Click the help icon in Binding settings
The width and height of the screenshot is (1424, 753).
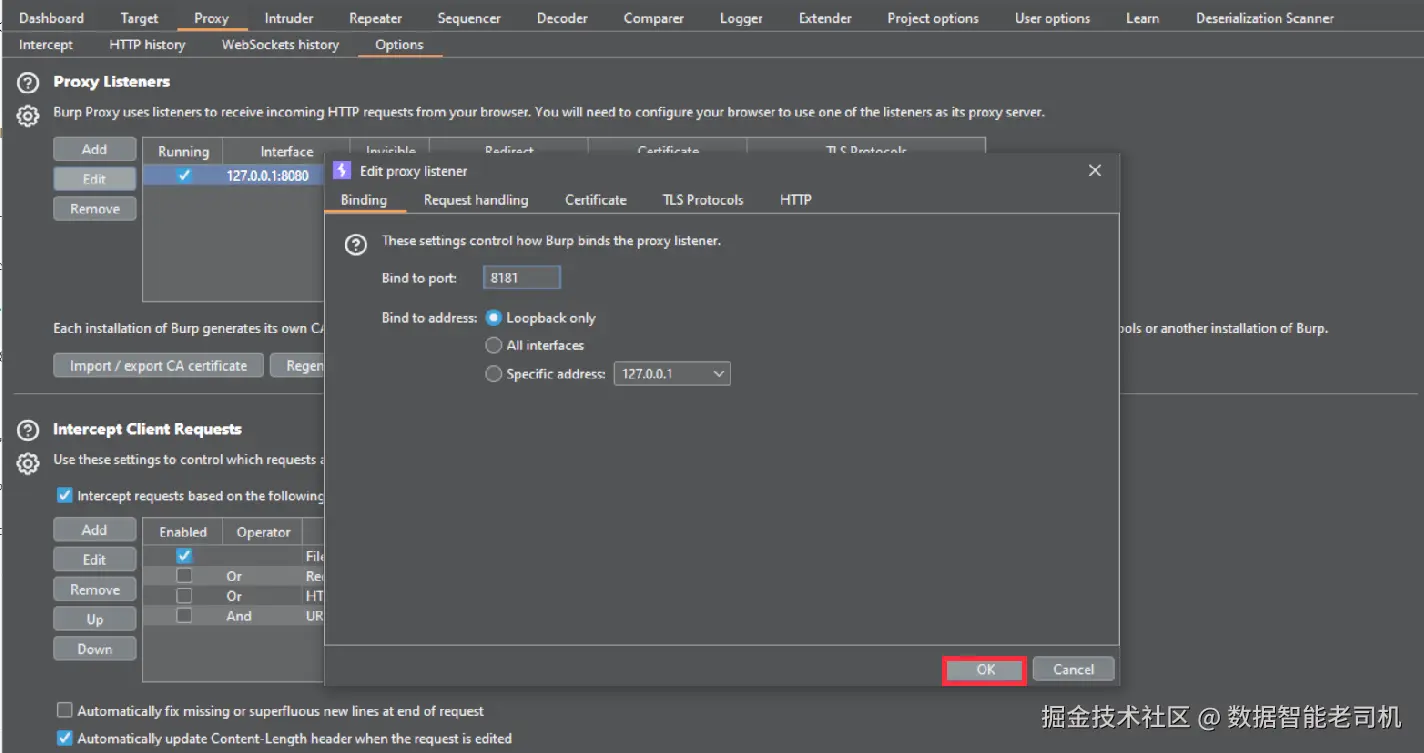[355, 245]
